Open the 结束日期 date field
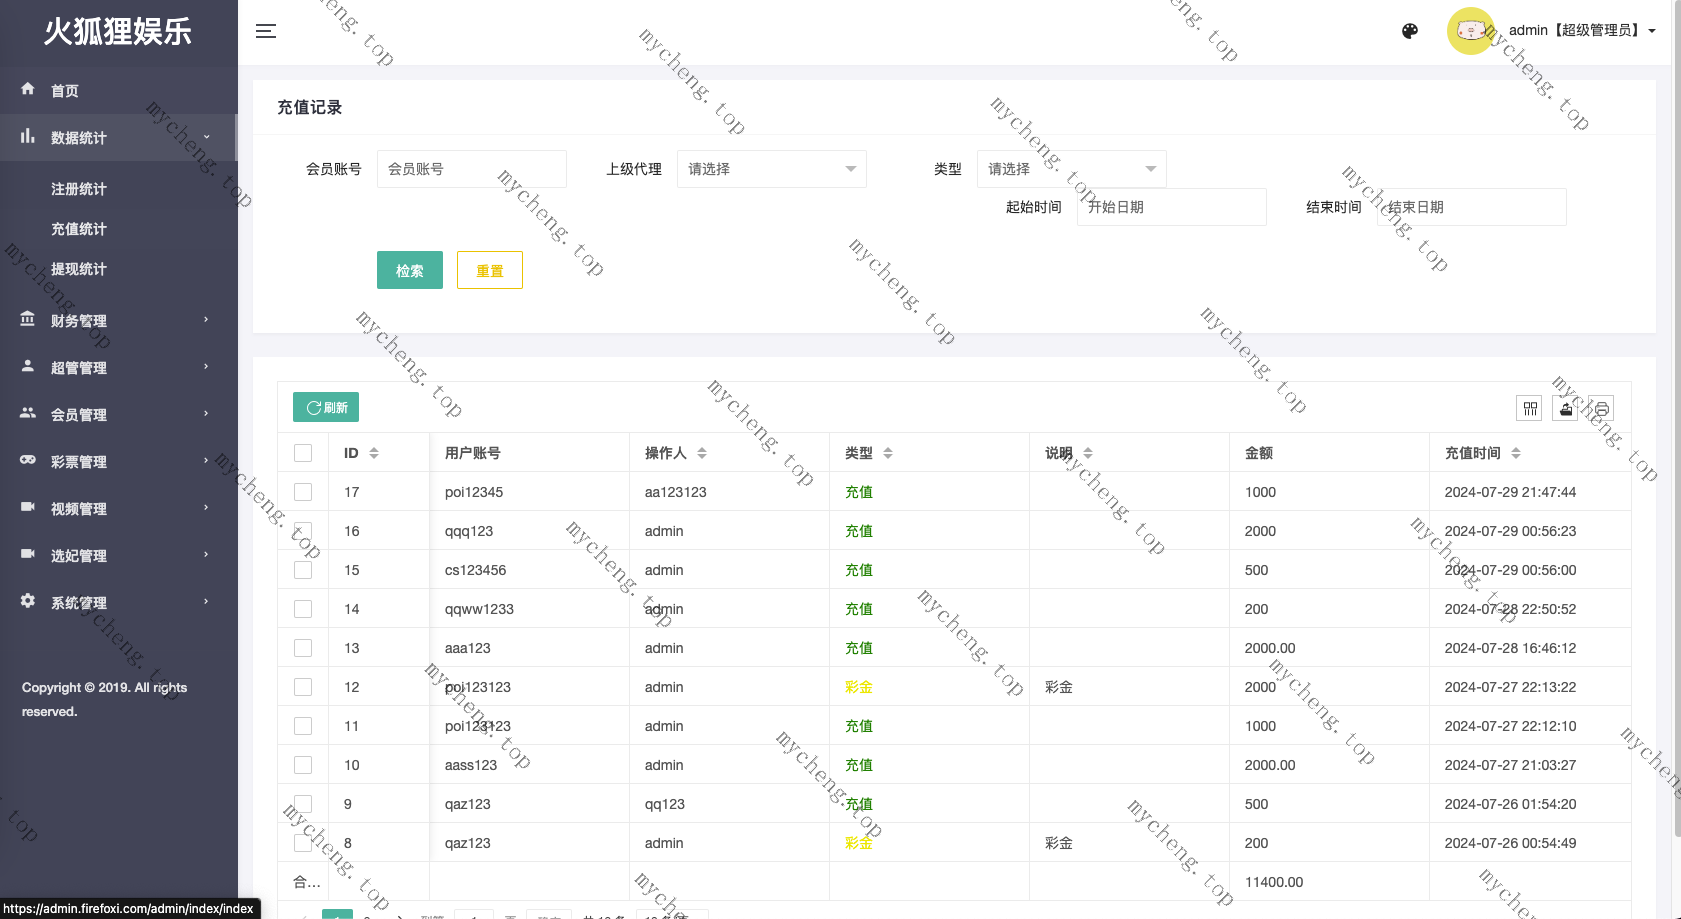The image size is (1681, 919). pos(1472,207)
